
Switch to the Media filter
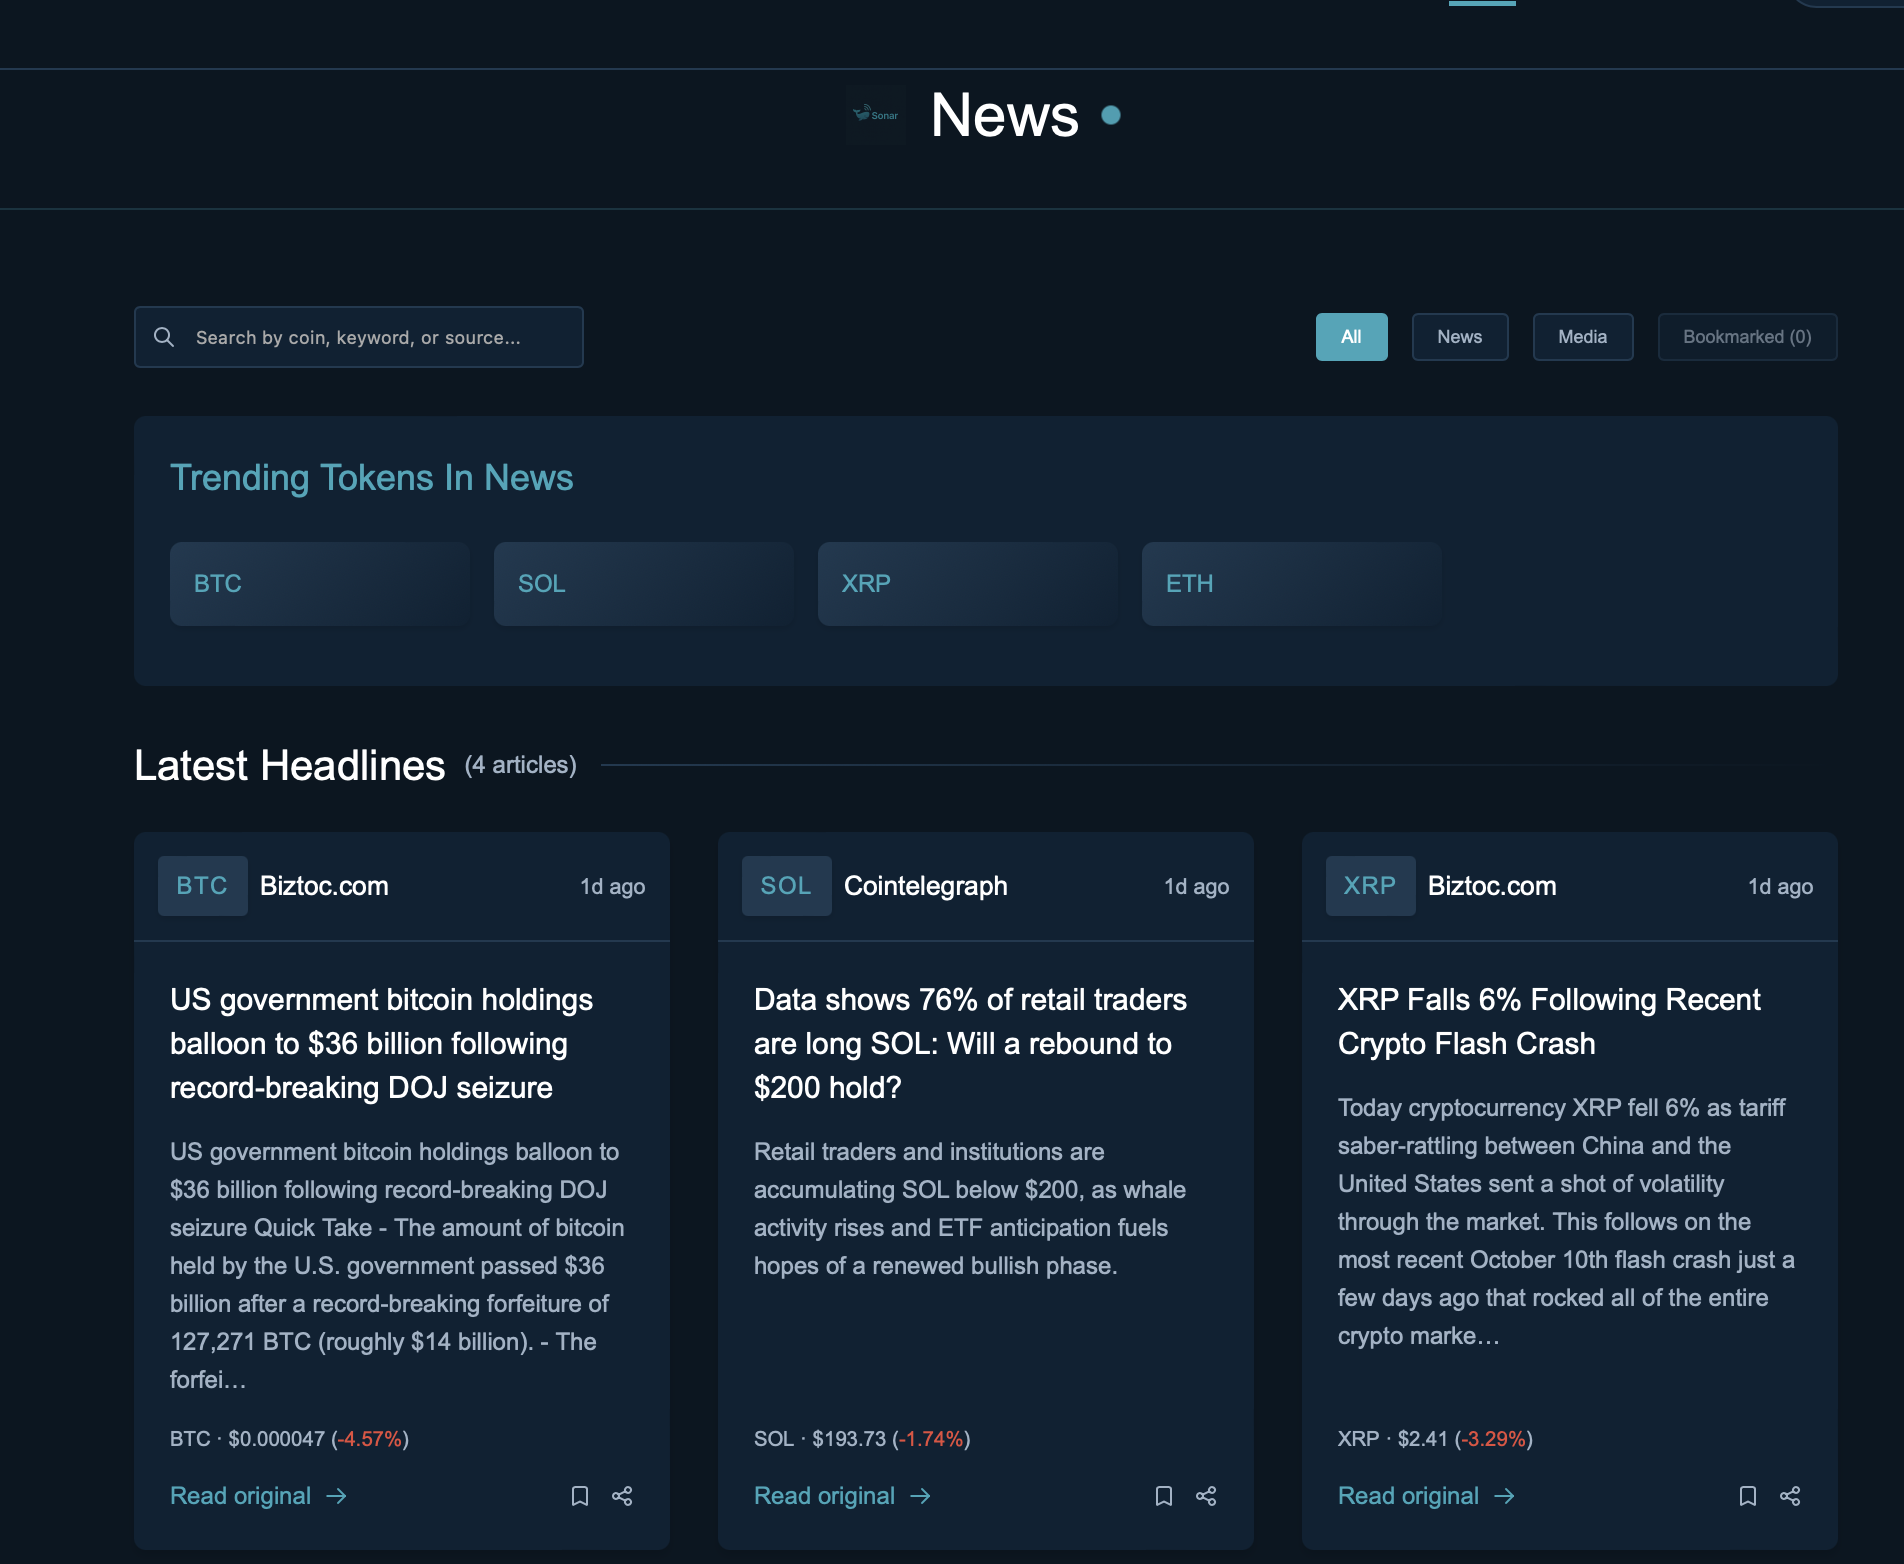[1582, 336]
